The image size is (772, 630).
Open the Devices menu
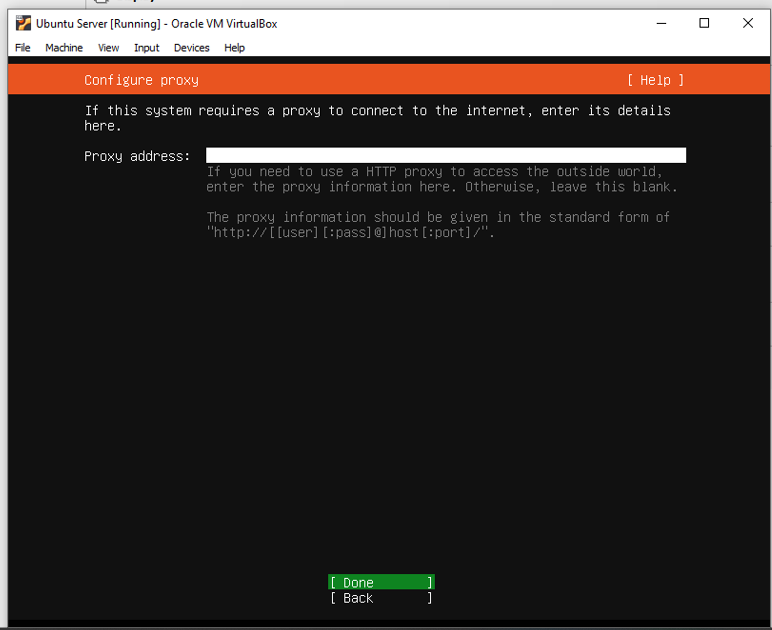point(191,47)
